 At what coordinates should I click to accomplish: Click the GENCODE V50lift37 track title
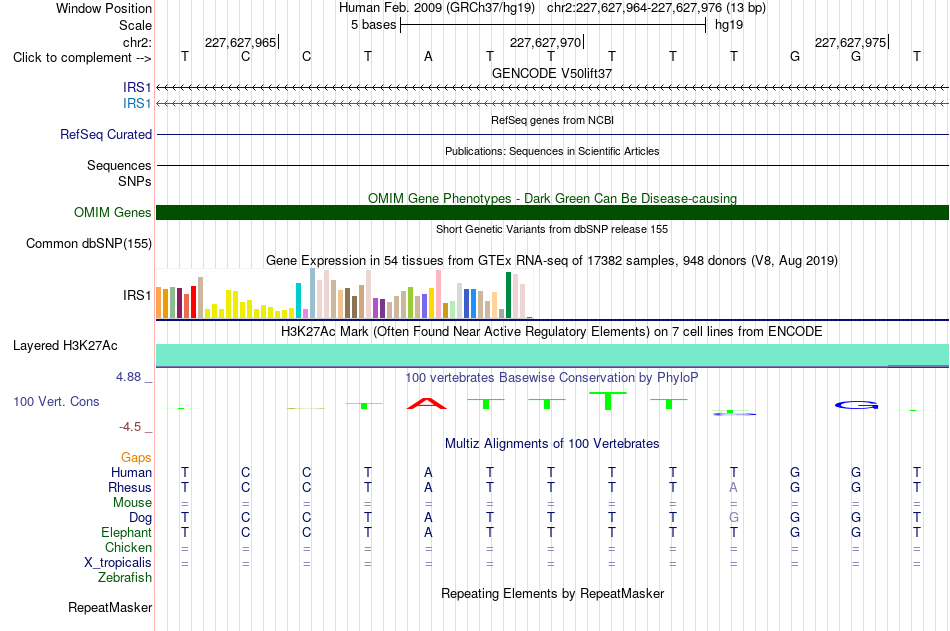552,73
